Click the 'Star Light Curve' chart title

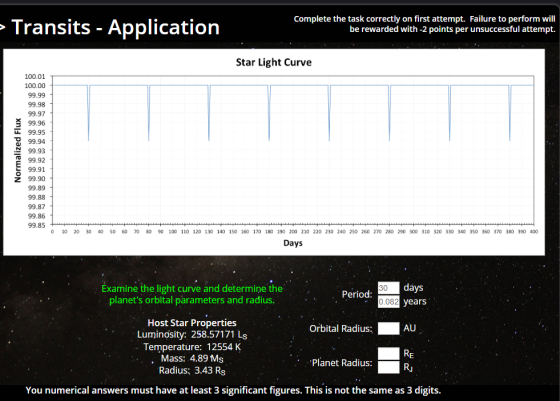pos(274,62)
